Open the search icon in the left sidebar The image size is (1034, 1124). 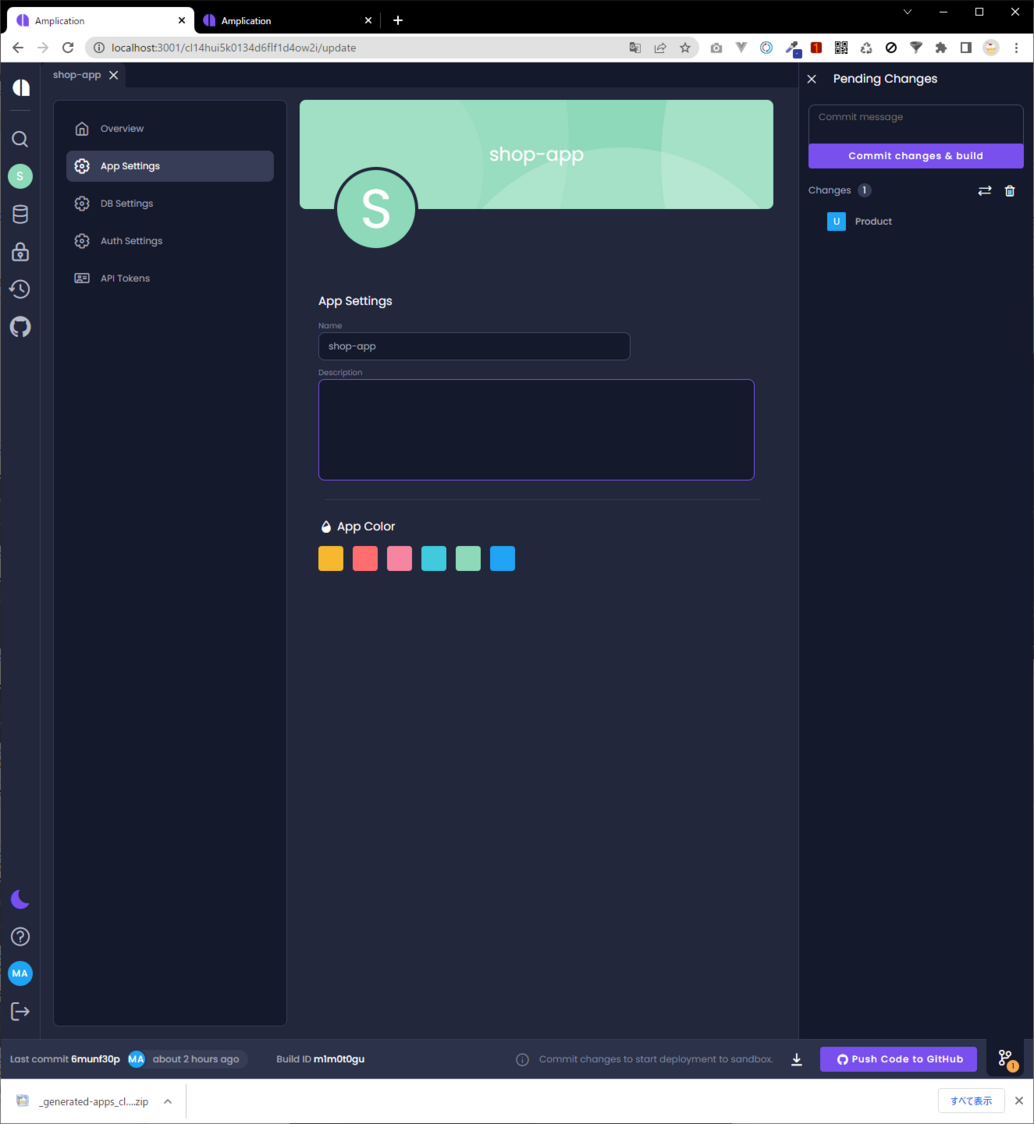20,139
